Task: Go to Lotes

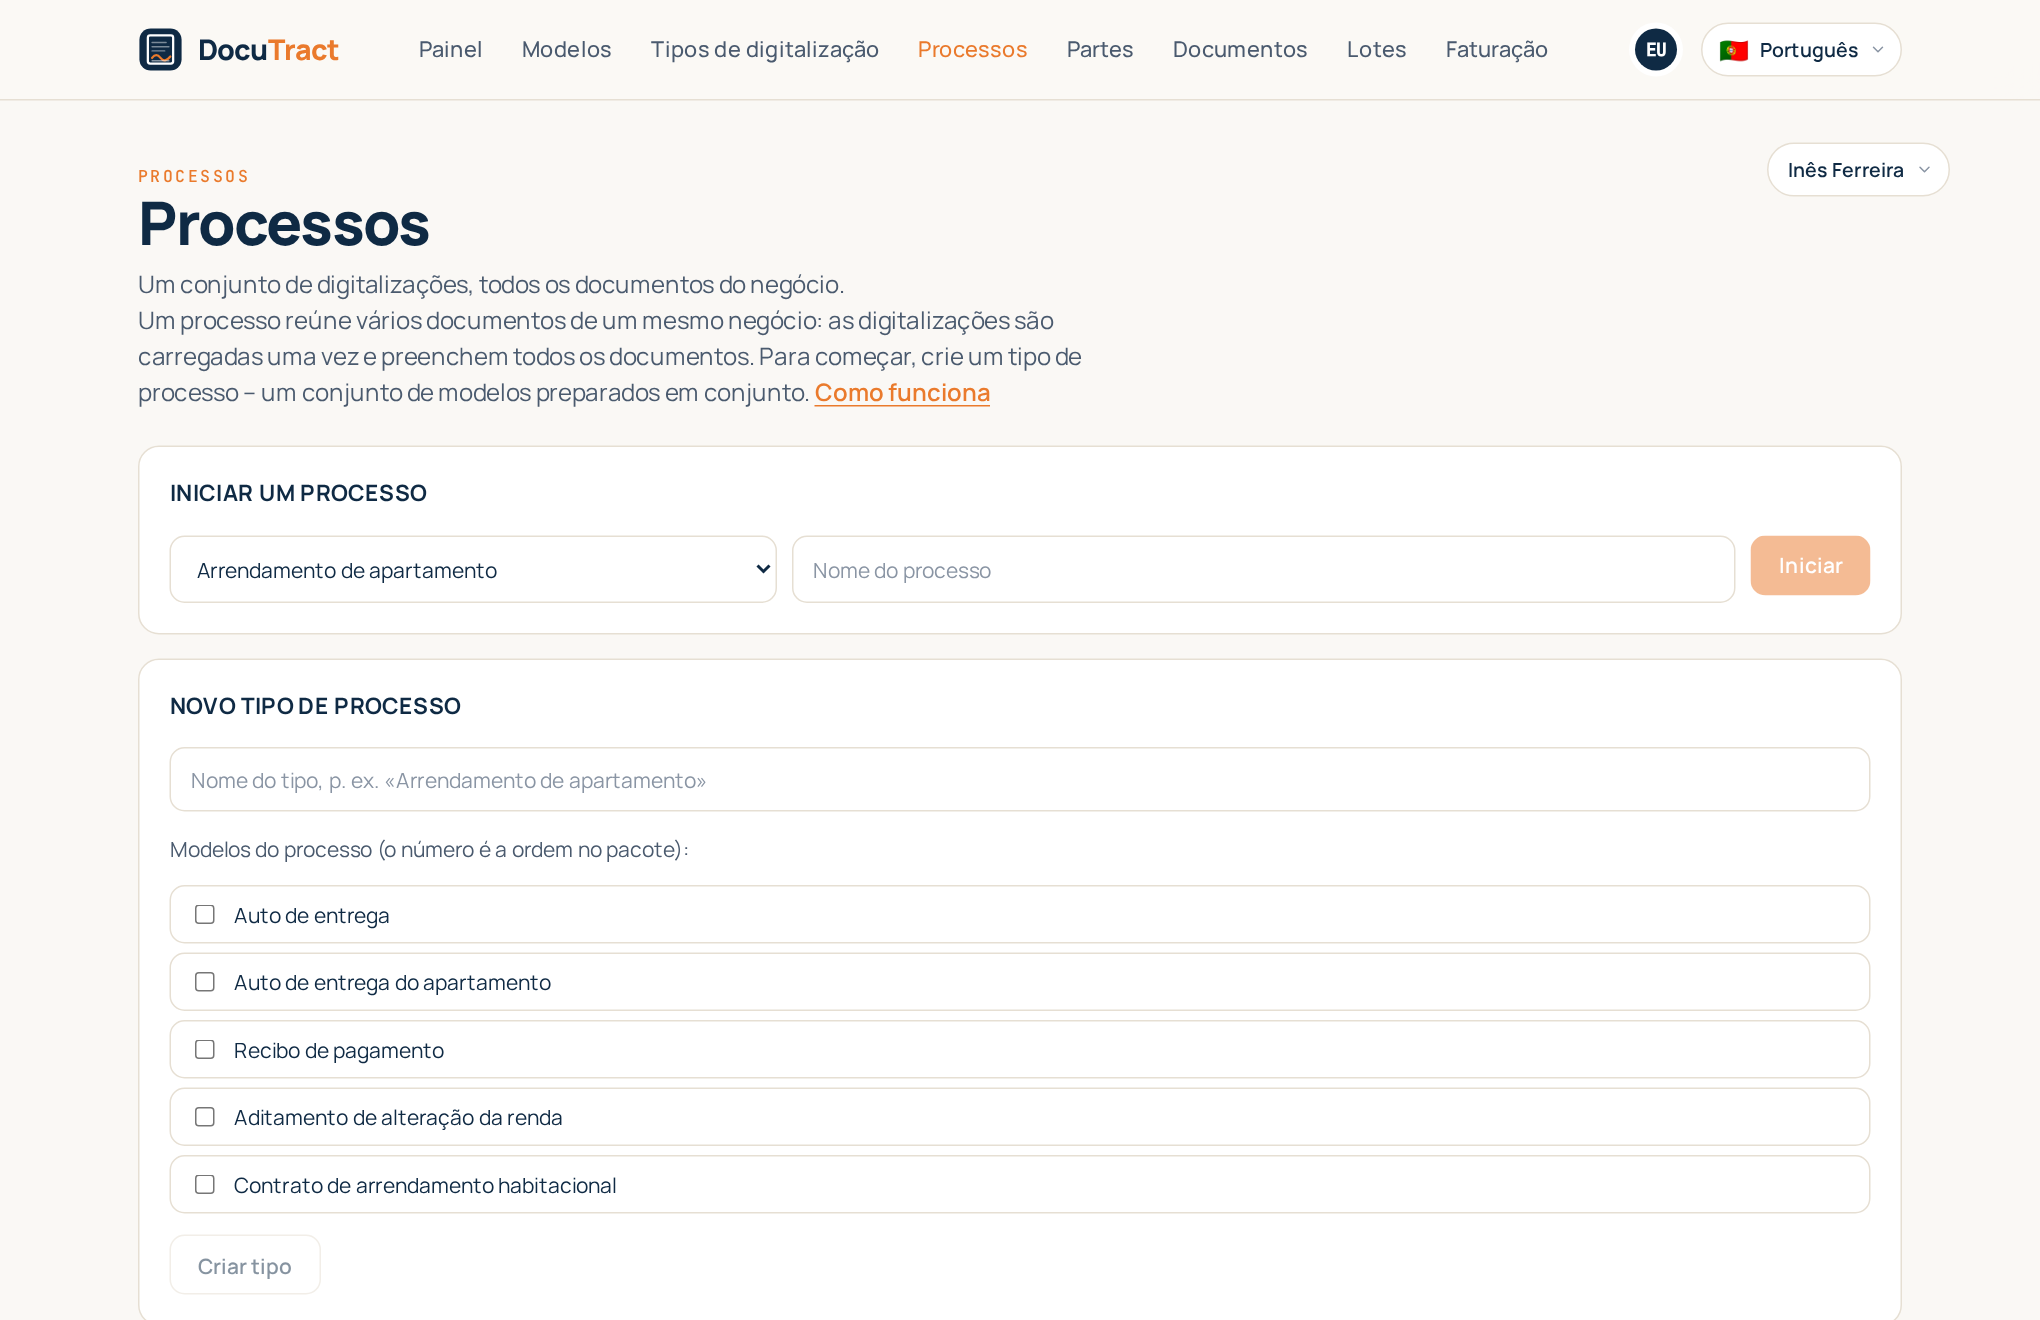Action: (x=1376, y=49)
